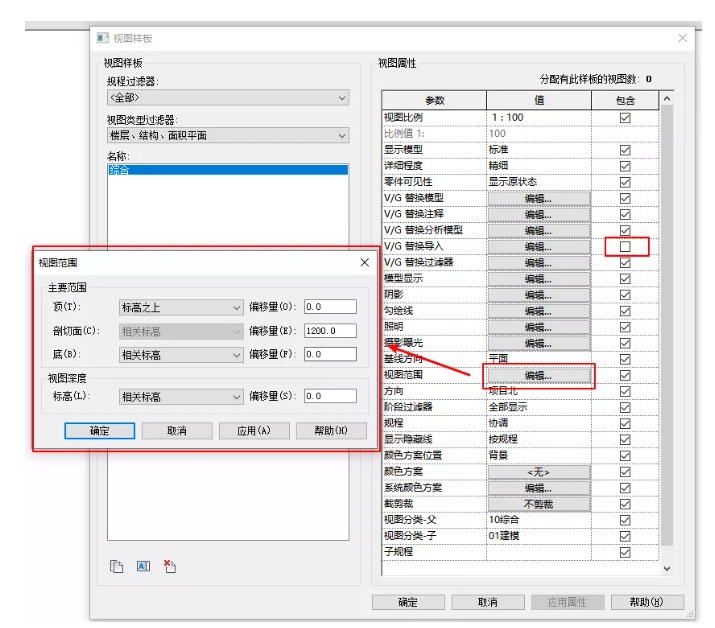Click the duplicate view template icon
Image resolution: width=715 pixels, height=628 pixels.
click(116, 566)
